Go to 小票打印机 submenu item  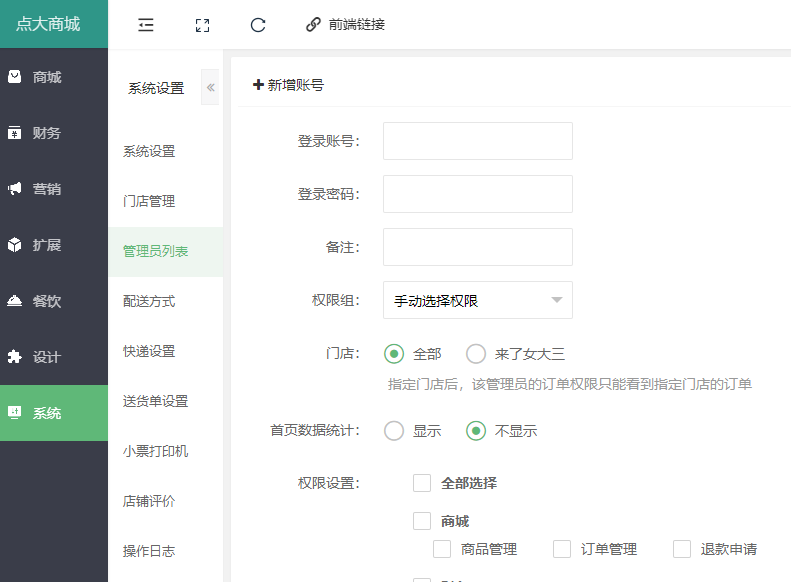[155, 451]
